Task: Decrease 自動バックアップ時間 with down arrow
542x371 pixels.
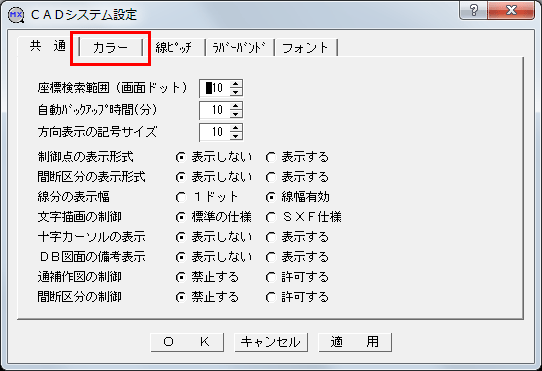Action: [236, 114]
